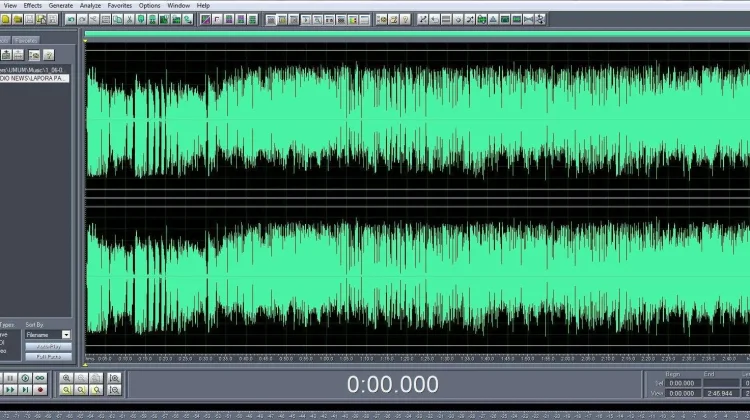
Task: Open the Help menu
Action: tap(203, 6)
